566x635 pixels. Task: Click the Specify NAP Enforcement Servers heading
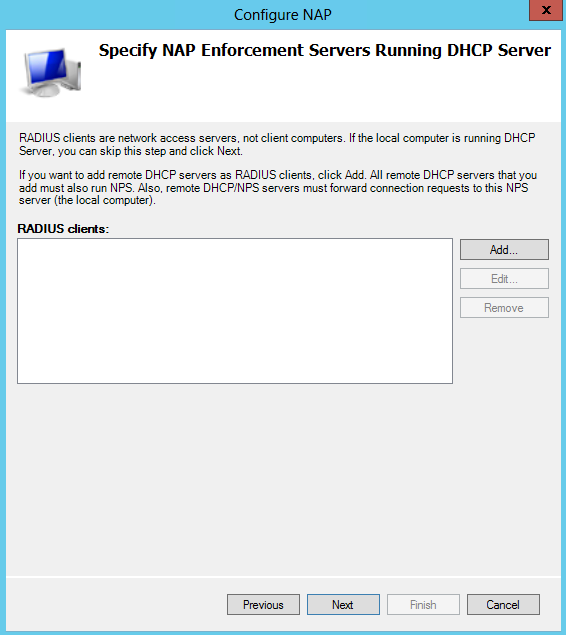tap(325, 51)
